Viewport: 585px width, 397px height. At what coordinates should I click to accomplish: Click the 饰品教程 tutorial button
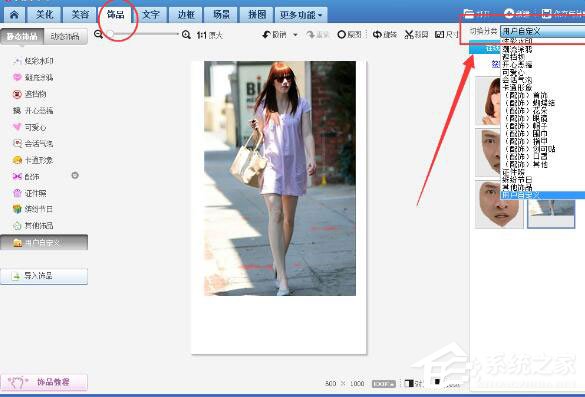tap(44, 382)
